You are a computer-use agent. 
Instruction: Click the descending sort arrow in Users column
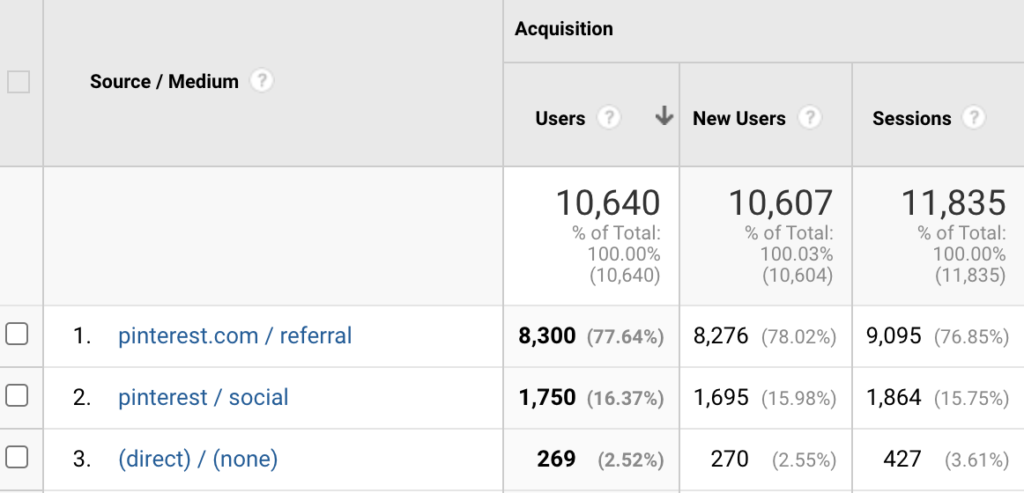point(663,117)
